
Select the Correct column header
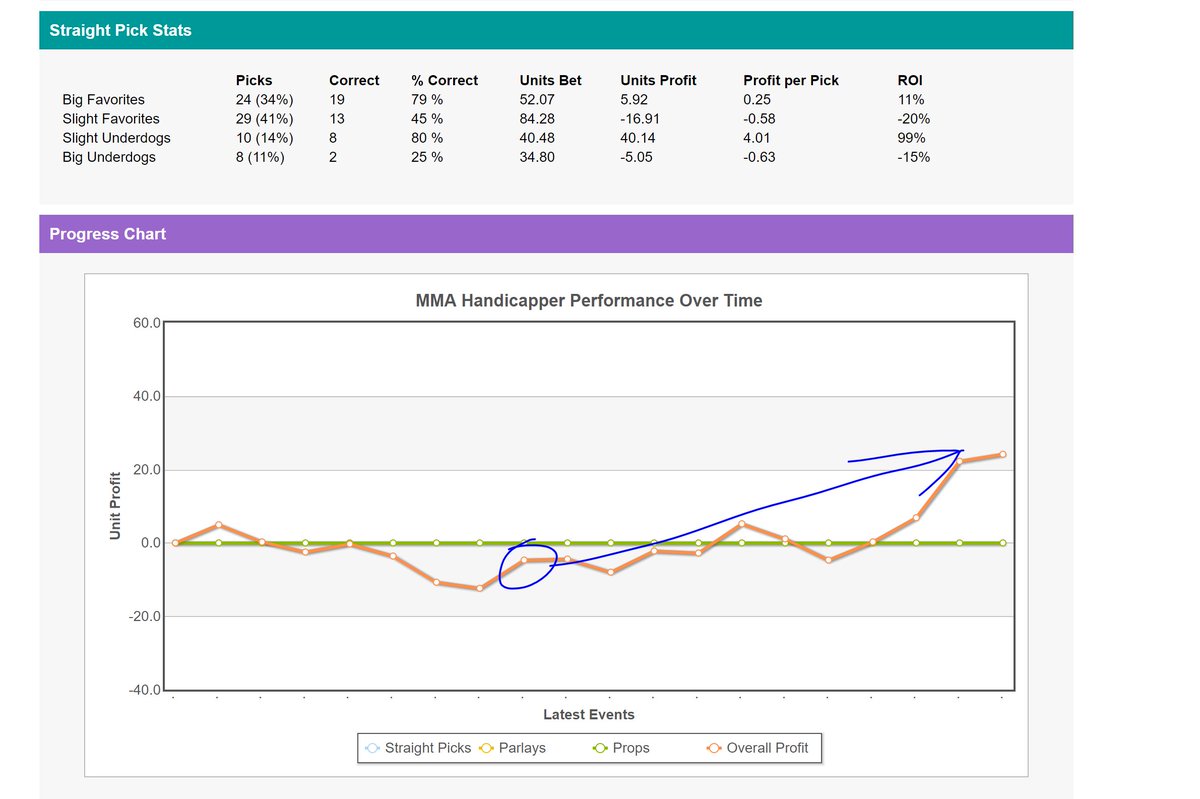[354, 80]
